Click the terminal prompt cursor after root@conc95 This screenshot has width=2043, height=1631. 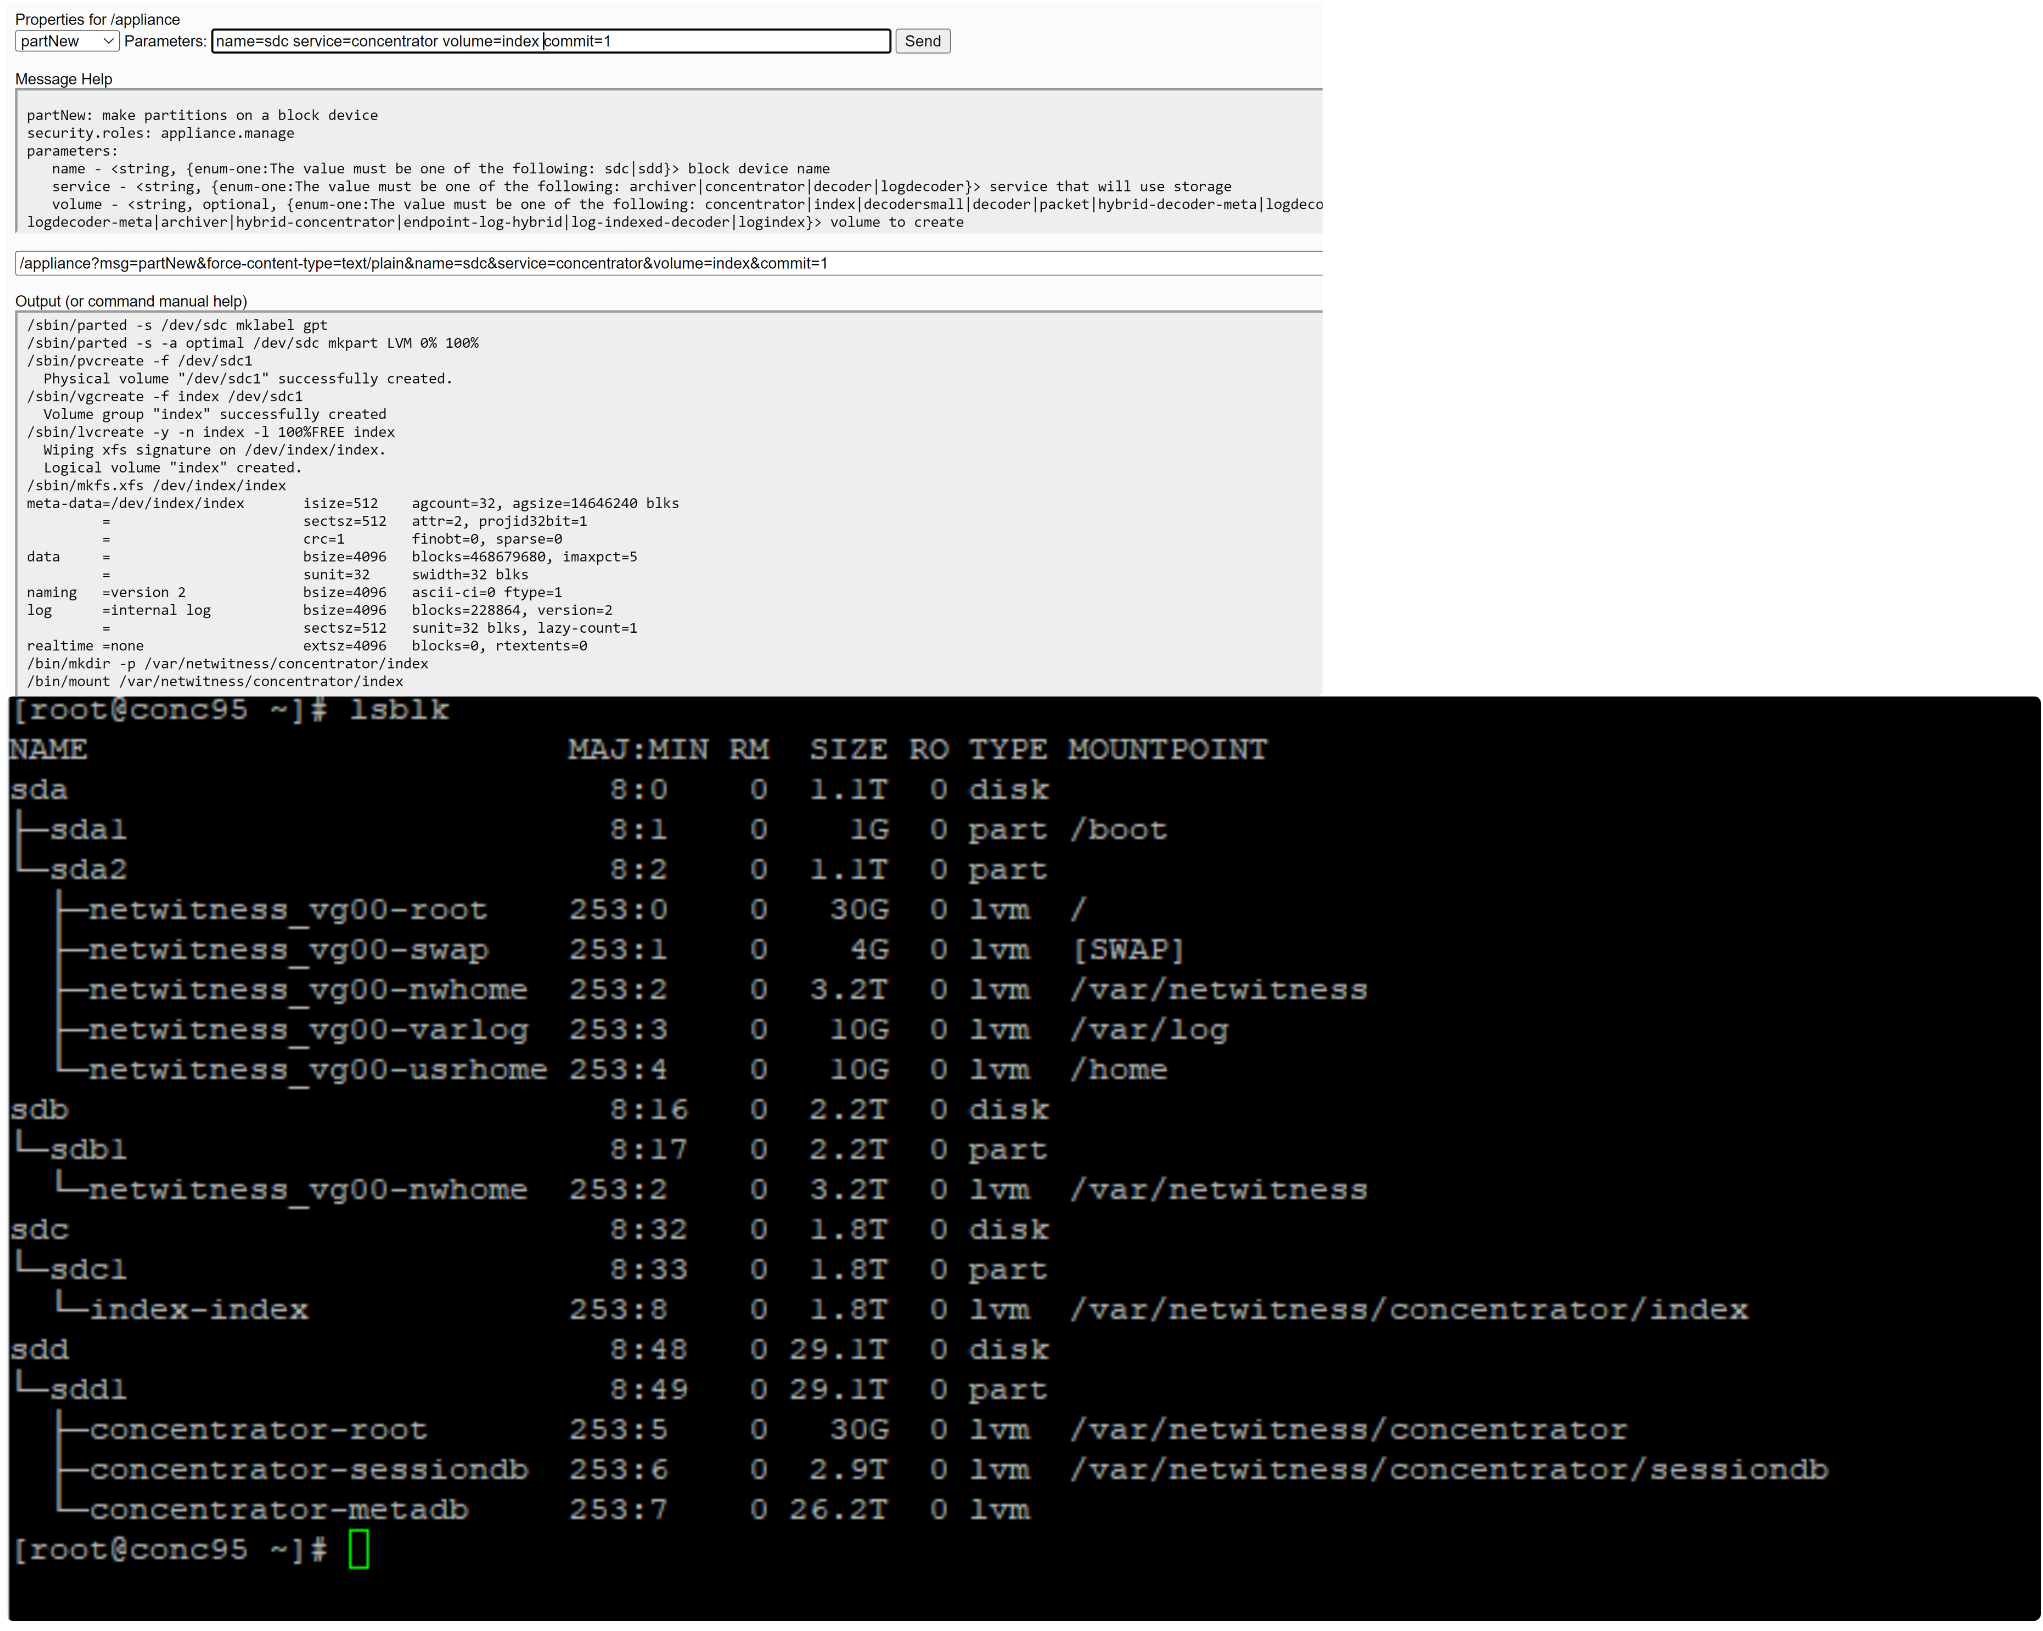point(358,1551)
